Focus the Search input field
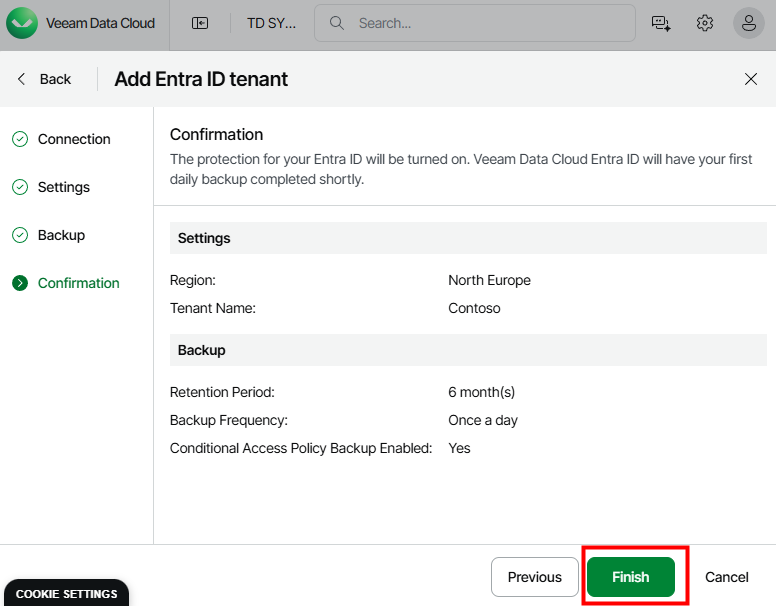 point(490,23)
